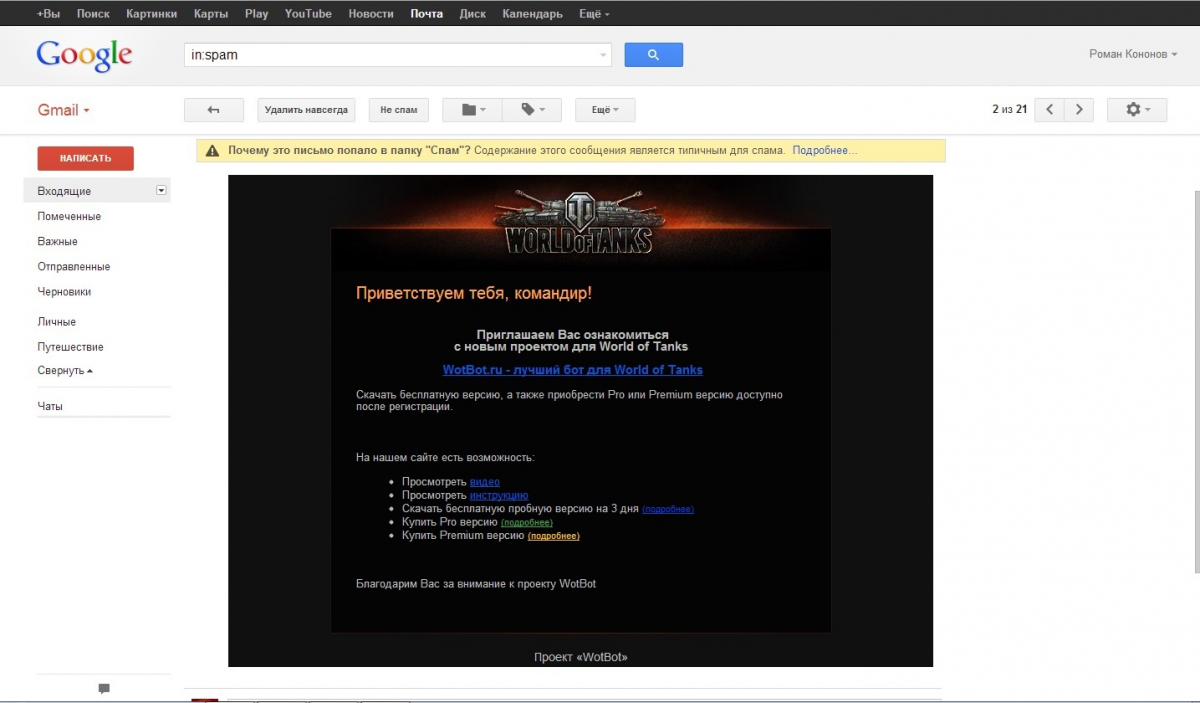Open the settings gear menu

(1137, 110)
